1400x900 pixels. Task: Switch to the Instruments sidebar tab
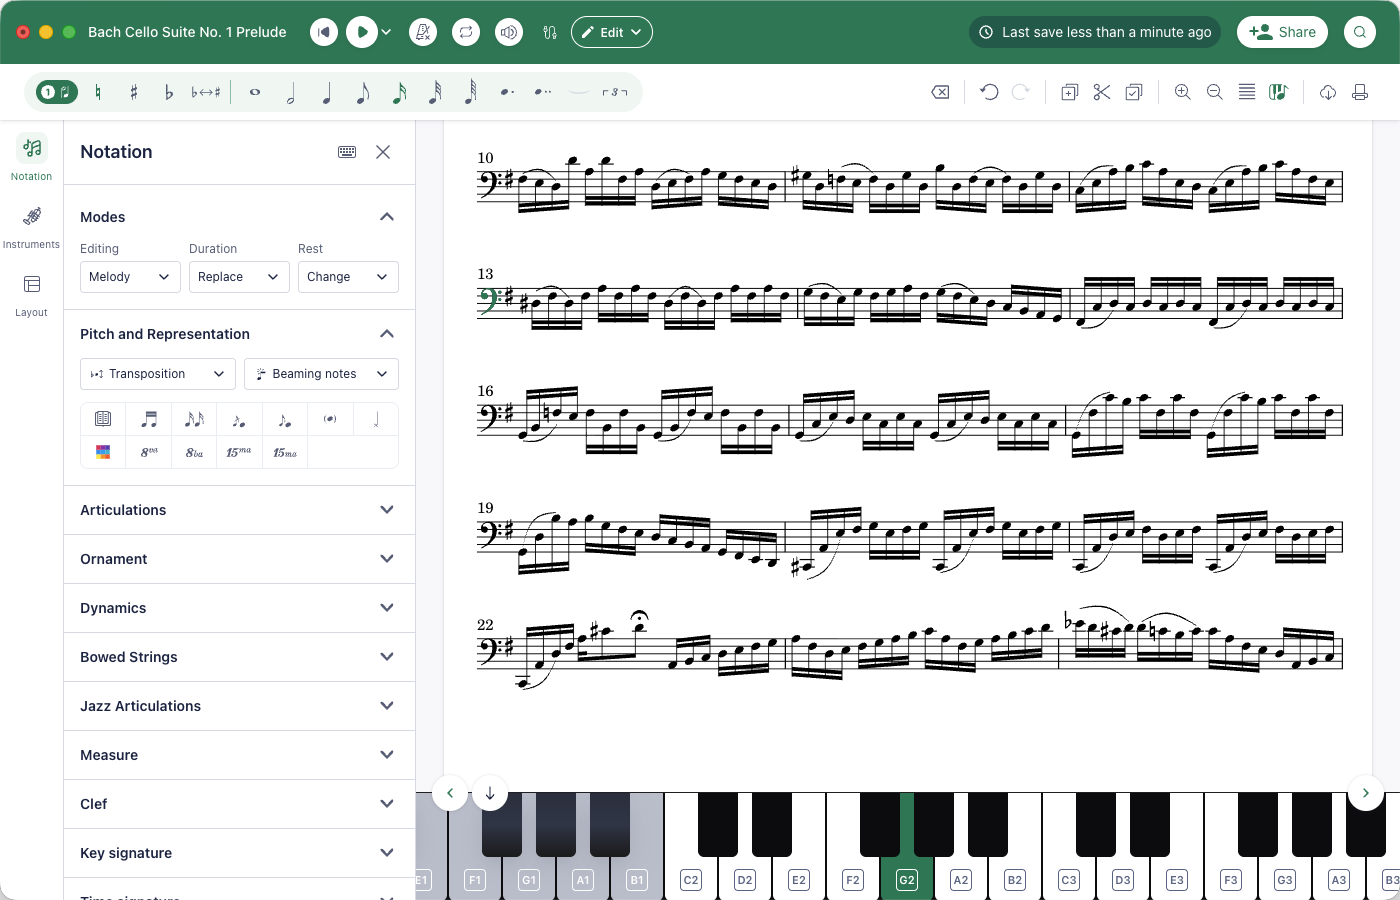[31, 226]
